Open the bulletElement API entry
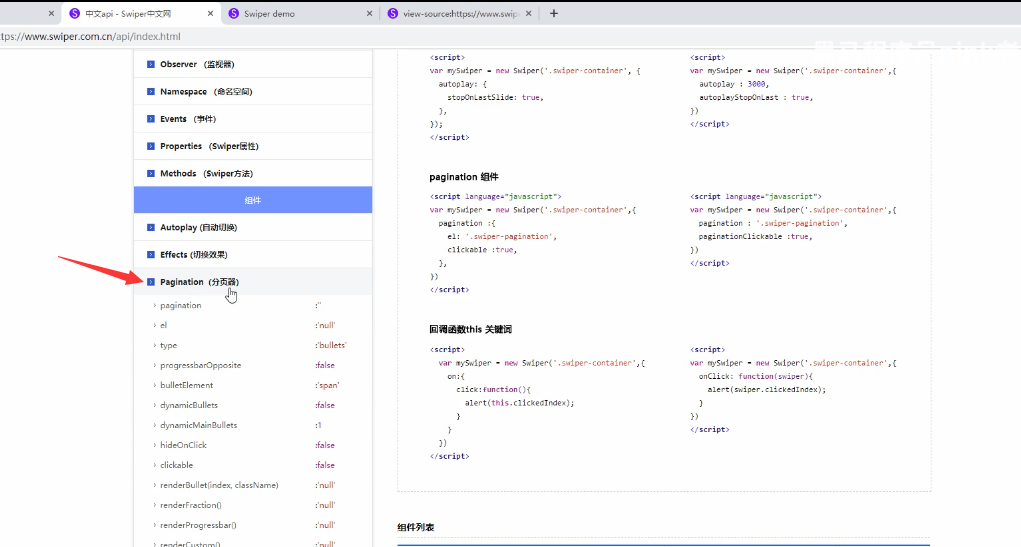Image resolution: width=1021 pixels, height=547 pixels. coord(186,386)
